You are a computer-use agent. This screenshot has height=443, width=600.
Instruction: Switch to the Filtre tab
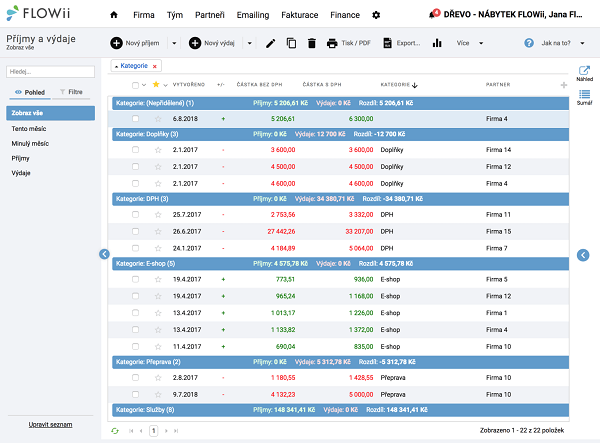click(72, 91)
